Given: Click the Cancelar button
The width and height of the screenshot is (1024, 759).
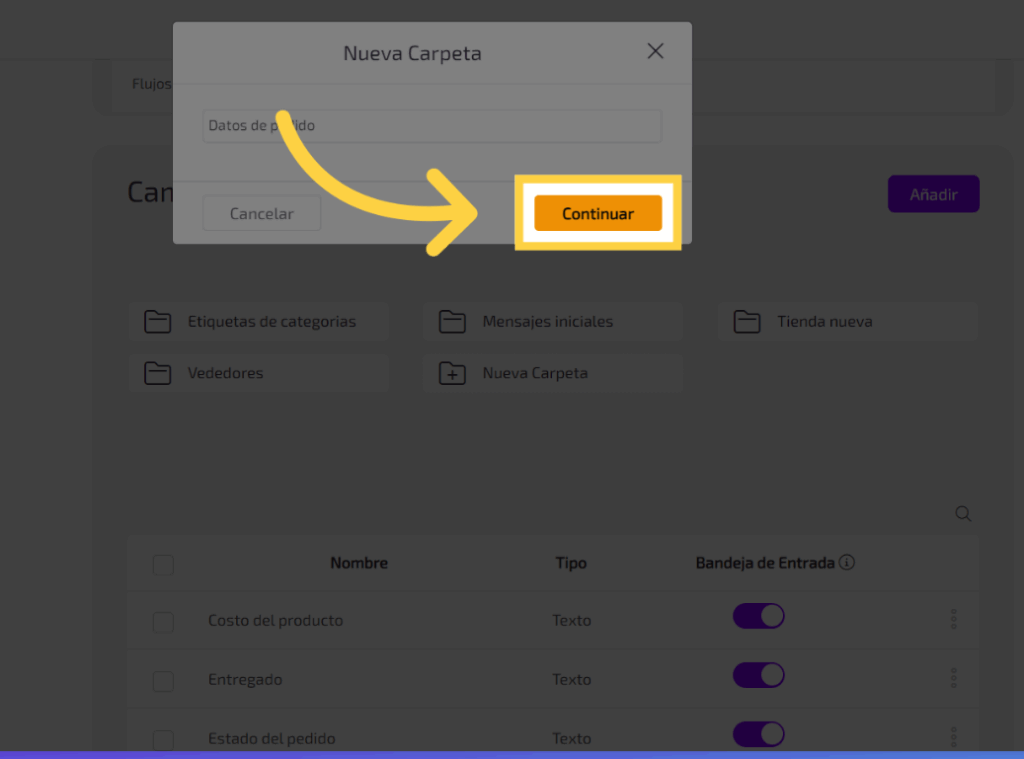Looking at the screenshot, I should click(x=261, y=213).
